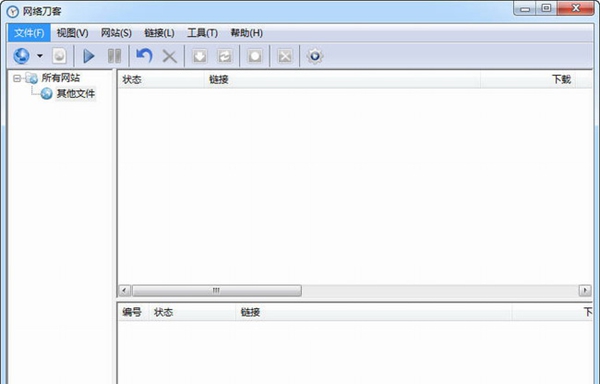Image resolution: width=600 pixels, height=384 pixels.
Task: Click the blue undo arrow icon
Action: point(144,56)
